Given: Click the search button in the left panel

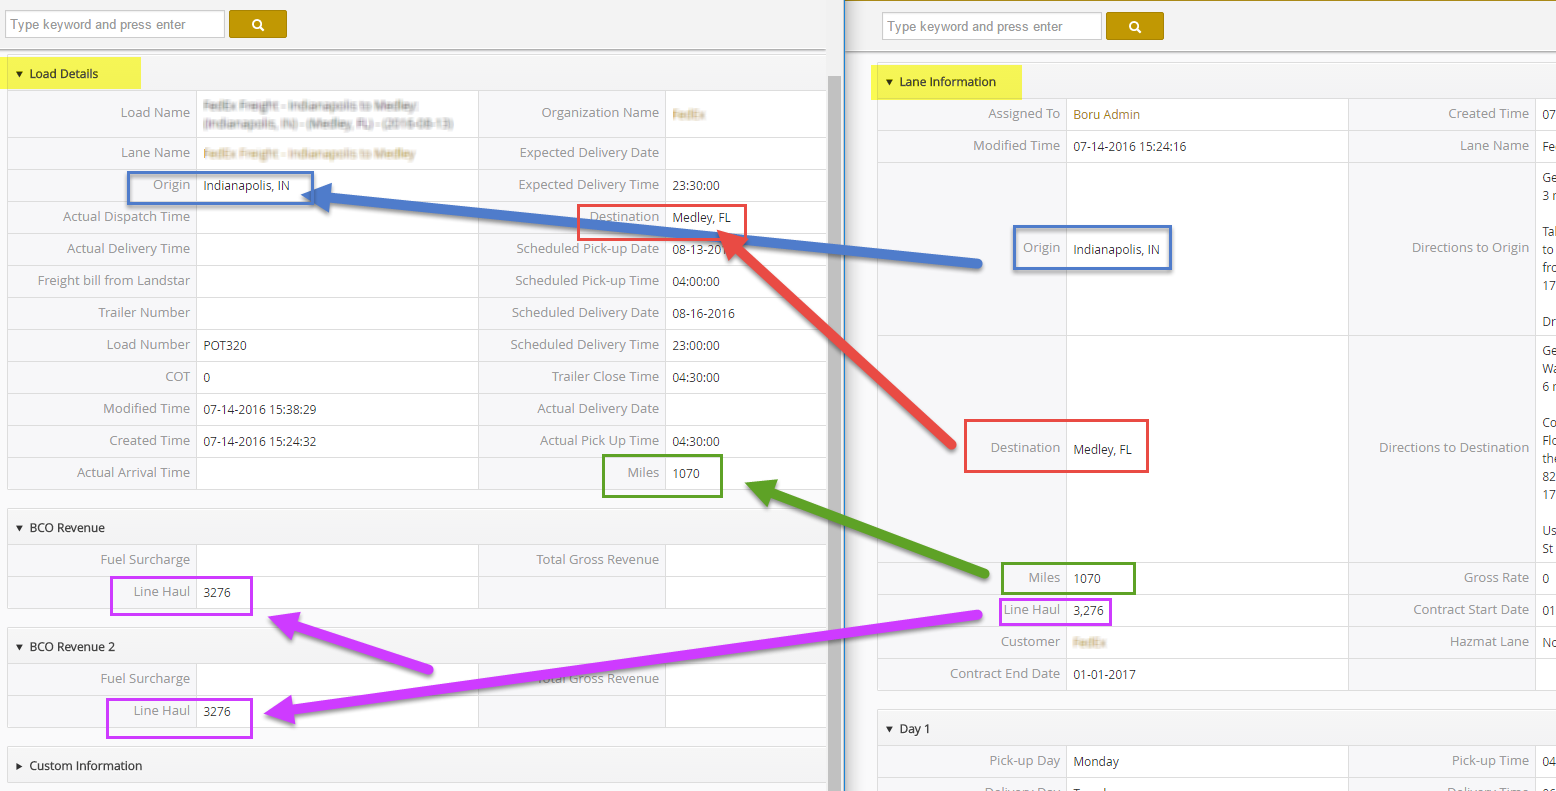Looking at the screenshot, I should tap(258, 24).
